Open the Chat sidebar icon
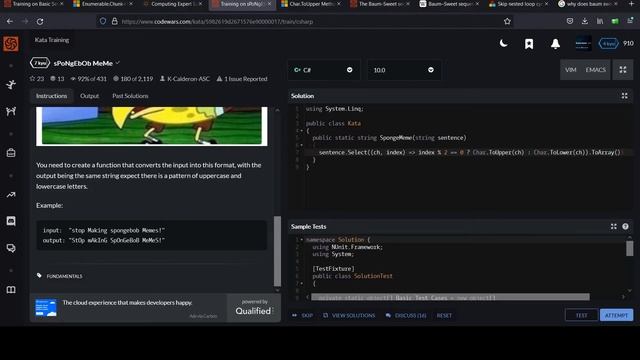 (x=11, y=221)
